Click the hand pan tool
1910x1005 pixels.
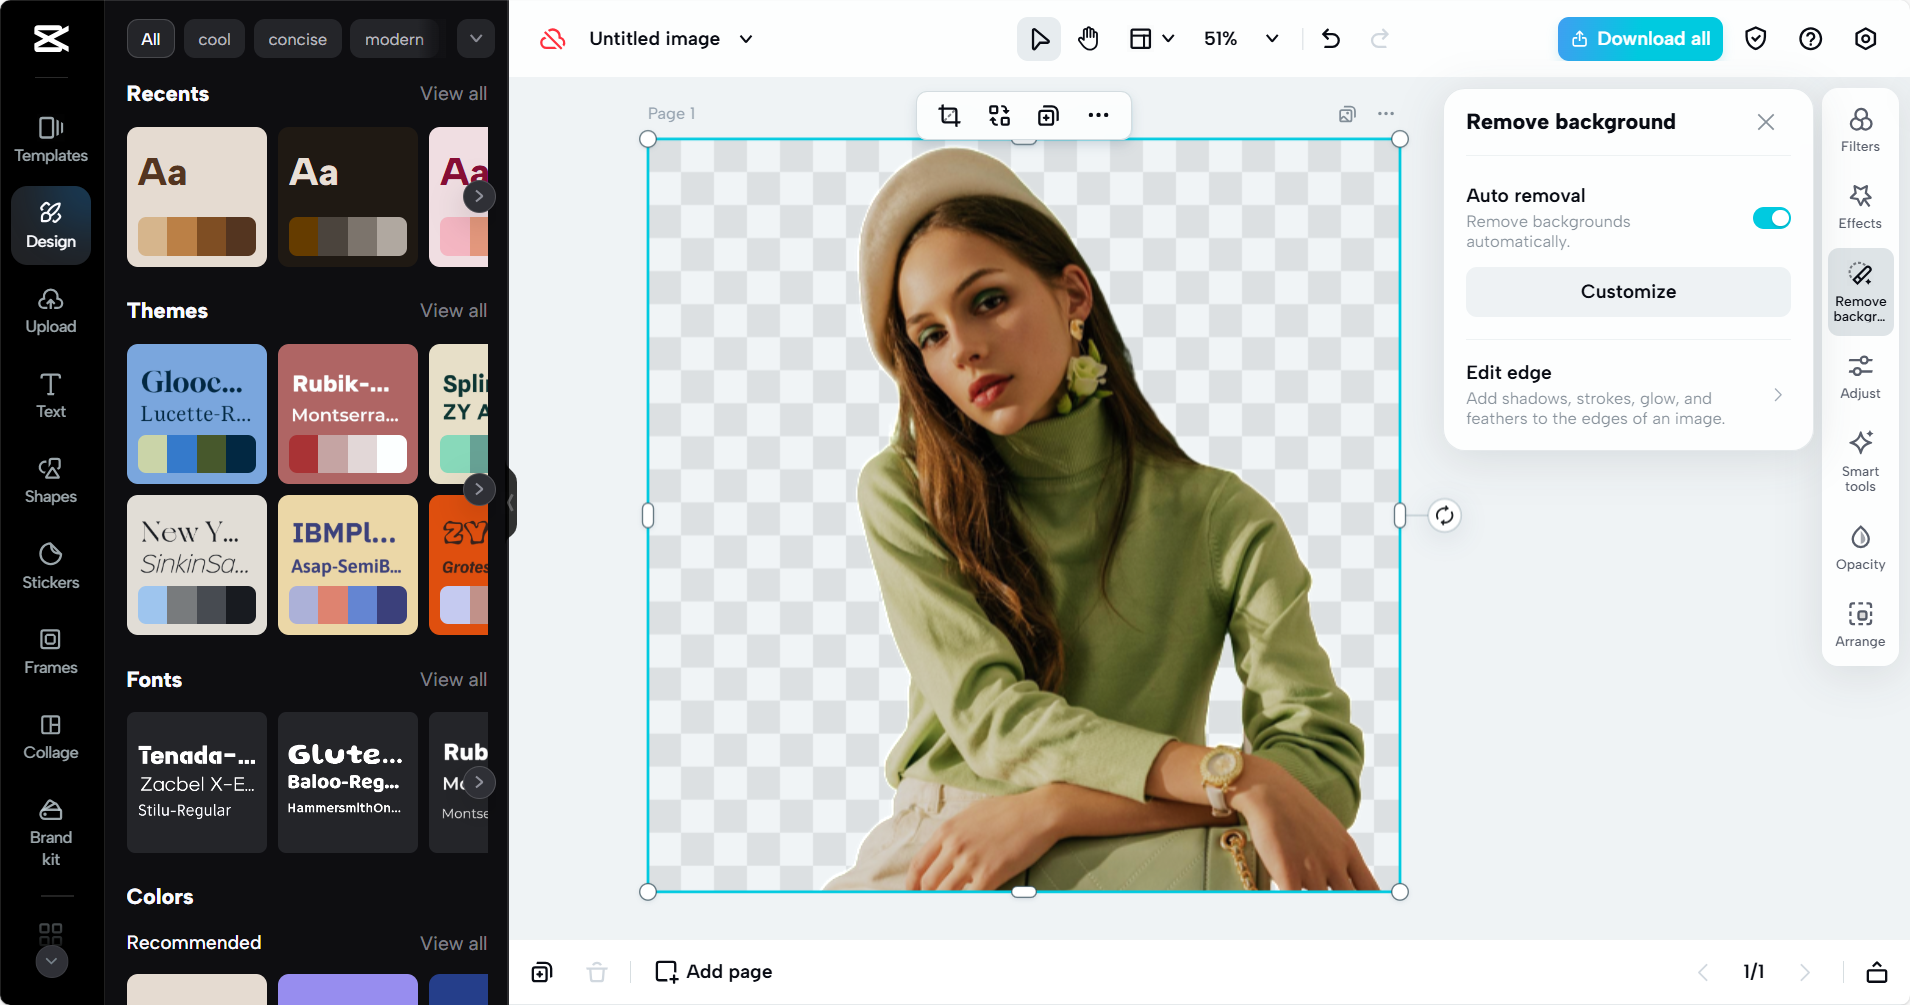click(x=1088, y=39)
